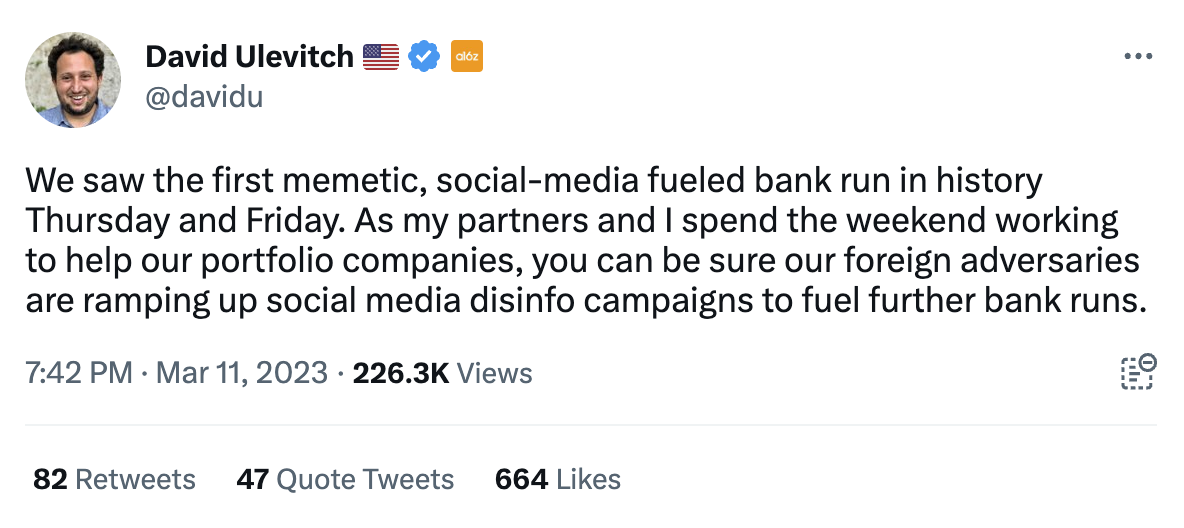Click the US flag emoji beside the name
Image resolution: width=1184 pixels, height=528 pixels.
click(x=381, y=57)
